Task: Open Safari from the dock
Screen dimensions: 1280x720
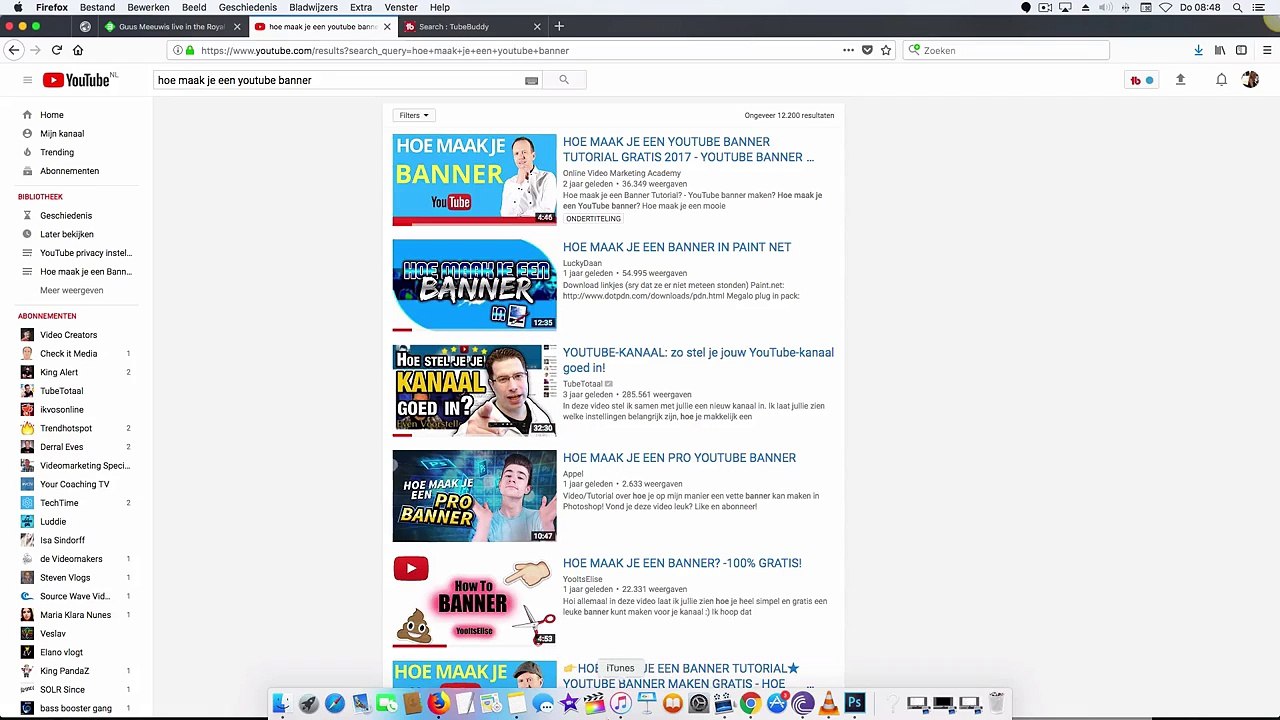Action: tap(334, 704)
